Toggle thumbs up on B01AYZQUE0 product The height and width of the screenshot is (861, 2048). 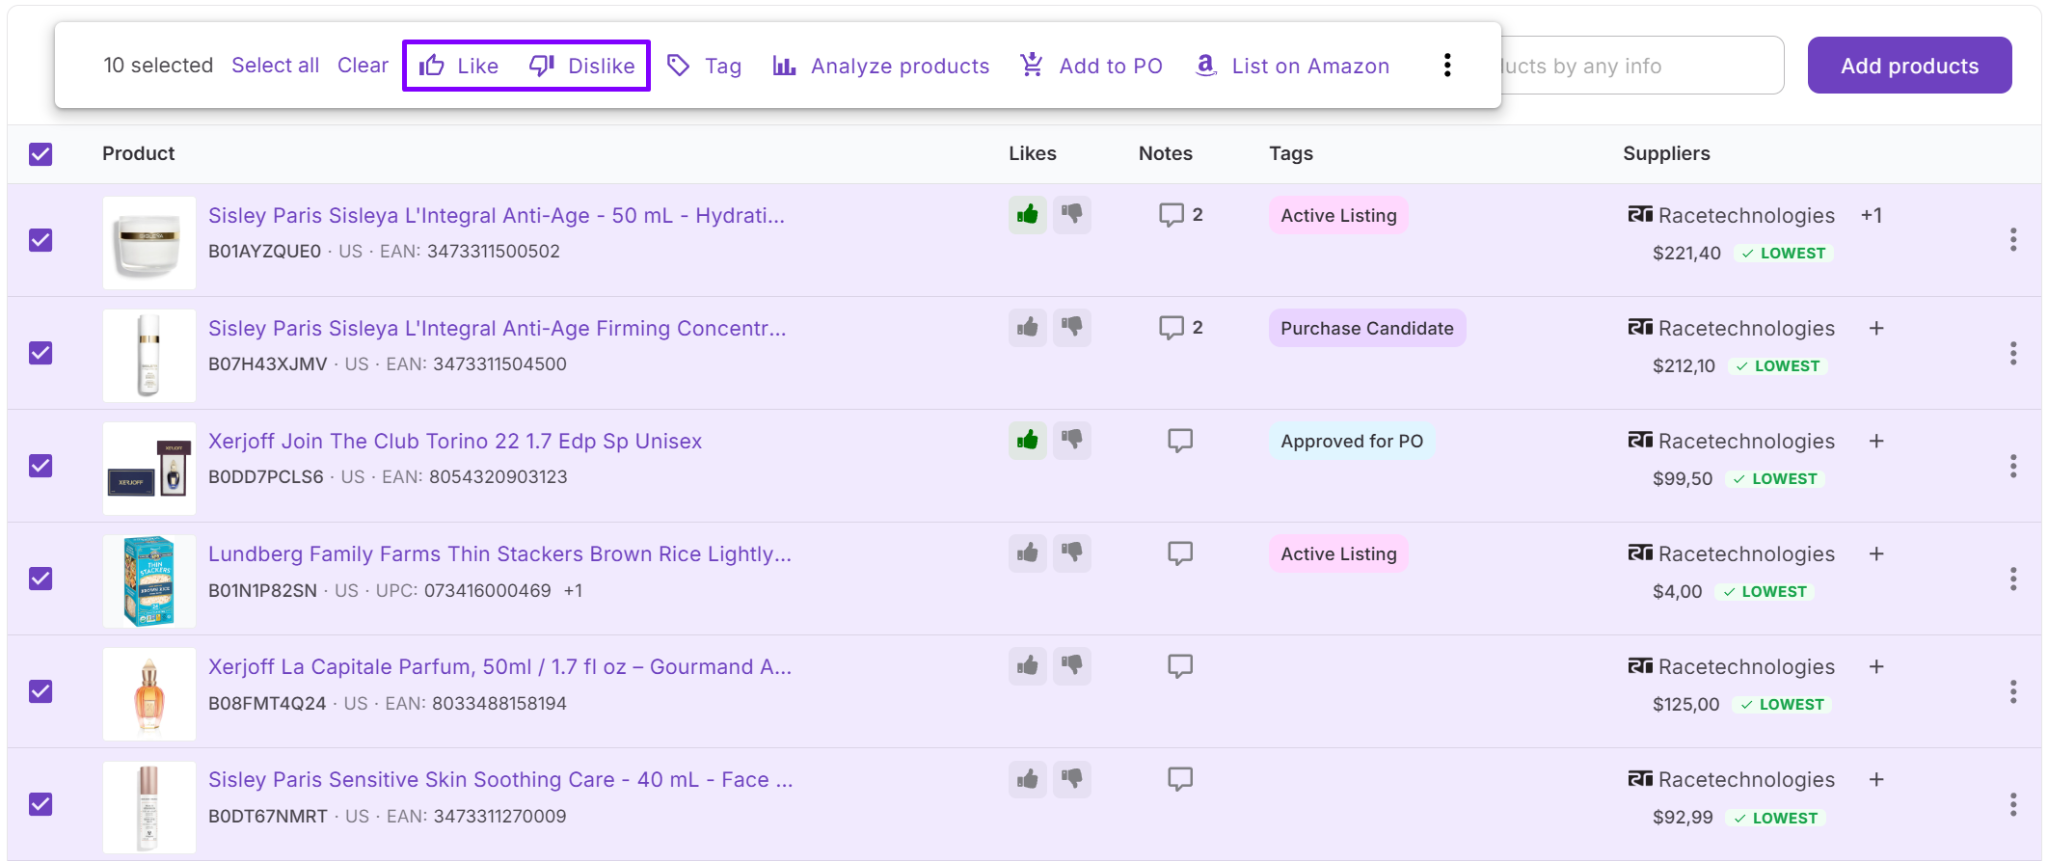[1027, 214]
